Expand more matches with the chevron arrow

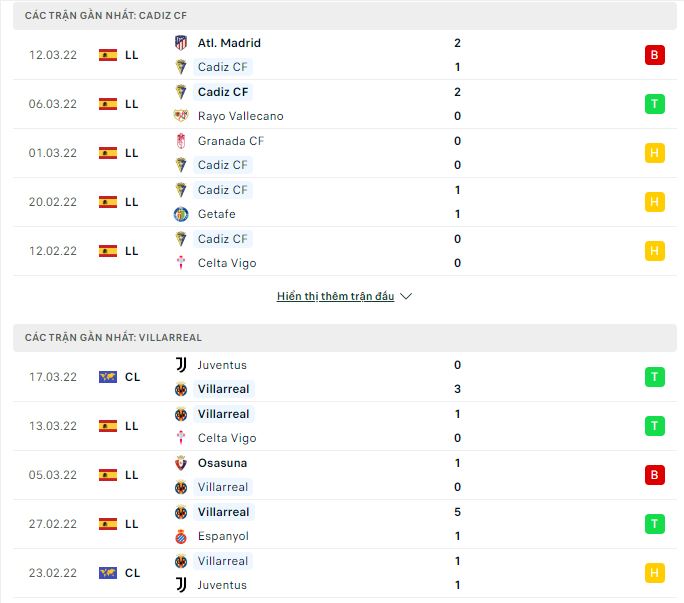(406, 297)
